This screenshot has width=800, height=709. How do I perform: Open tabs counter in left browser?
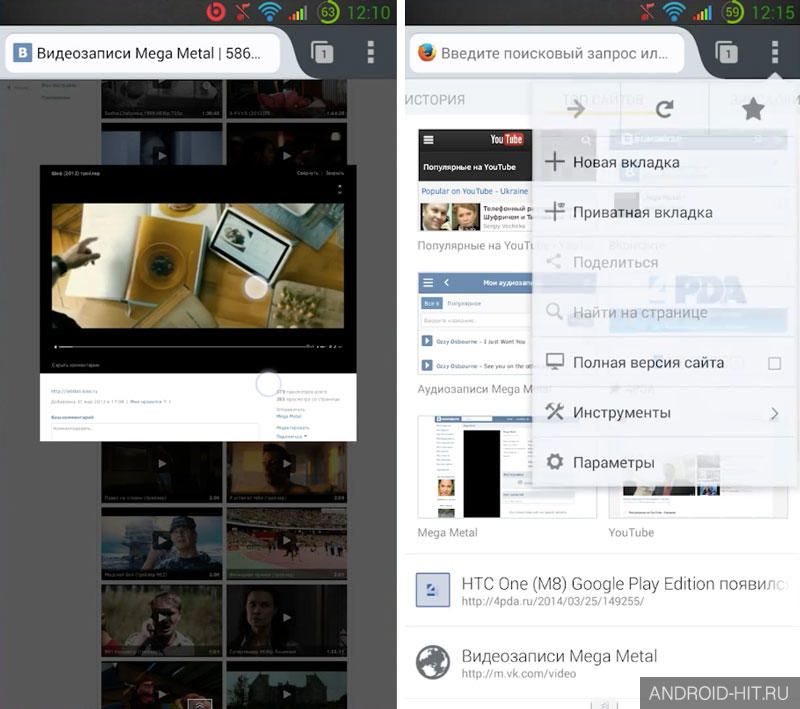click(322, 52)
